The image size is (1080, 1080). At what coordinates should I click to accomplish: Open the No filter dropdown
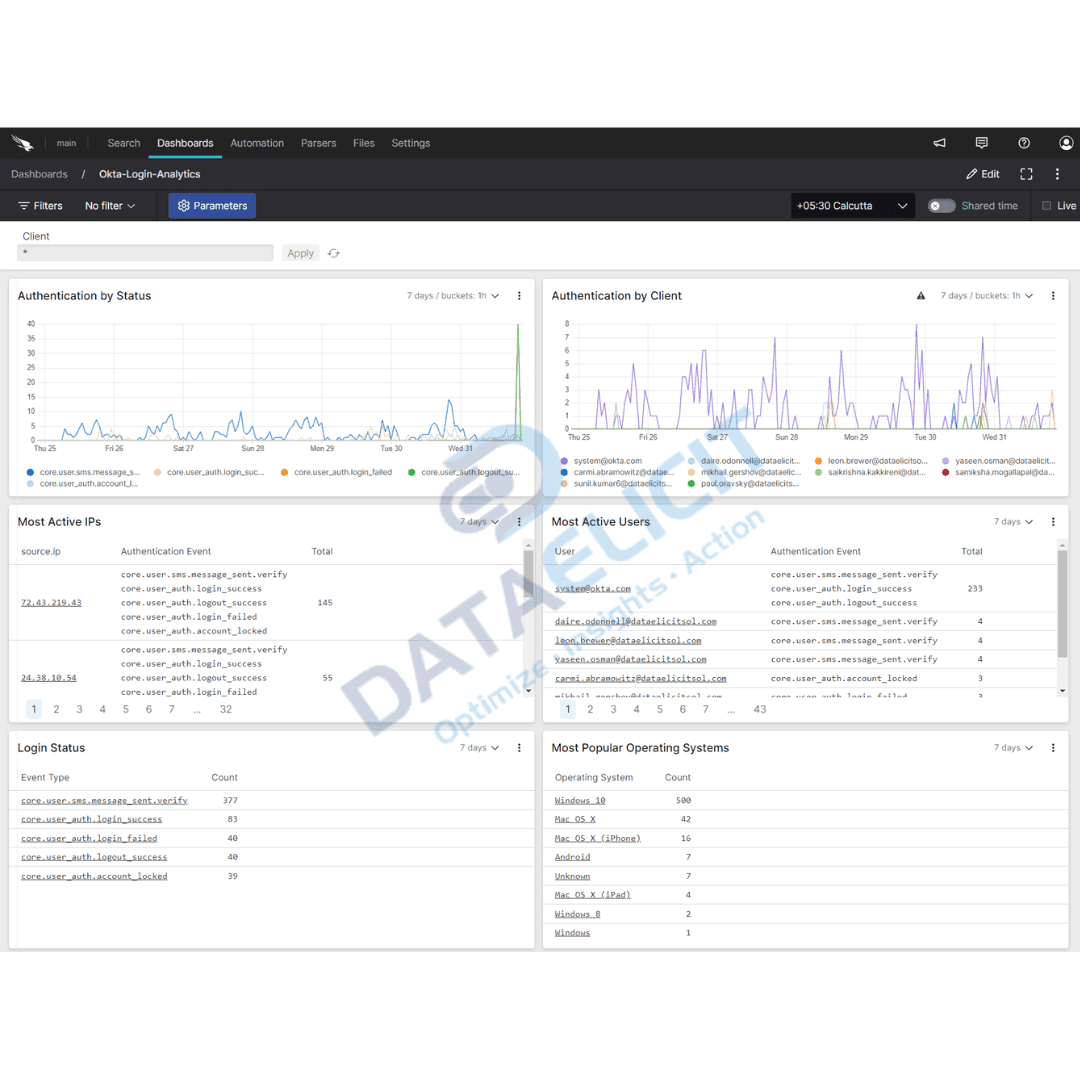click(x=109, y=205)
